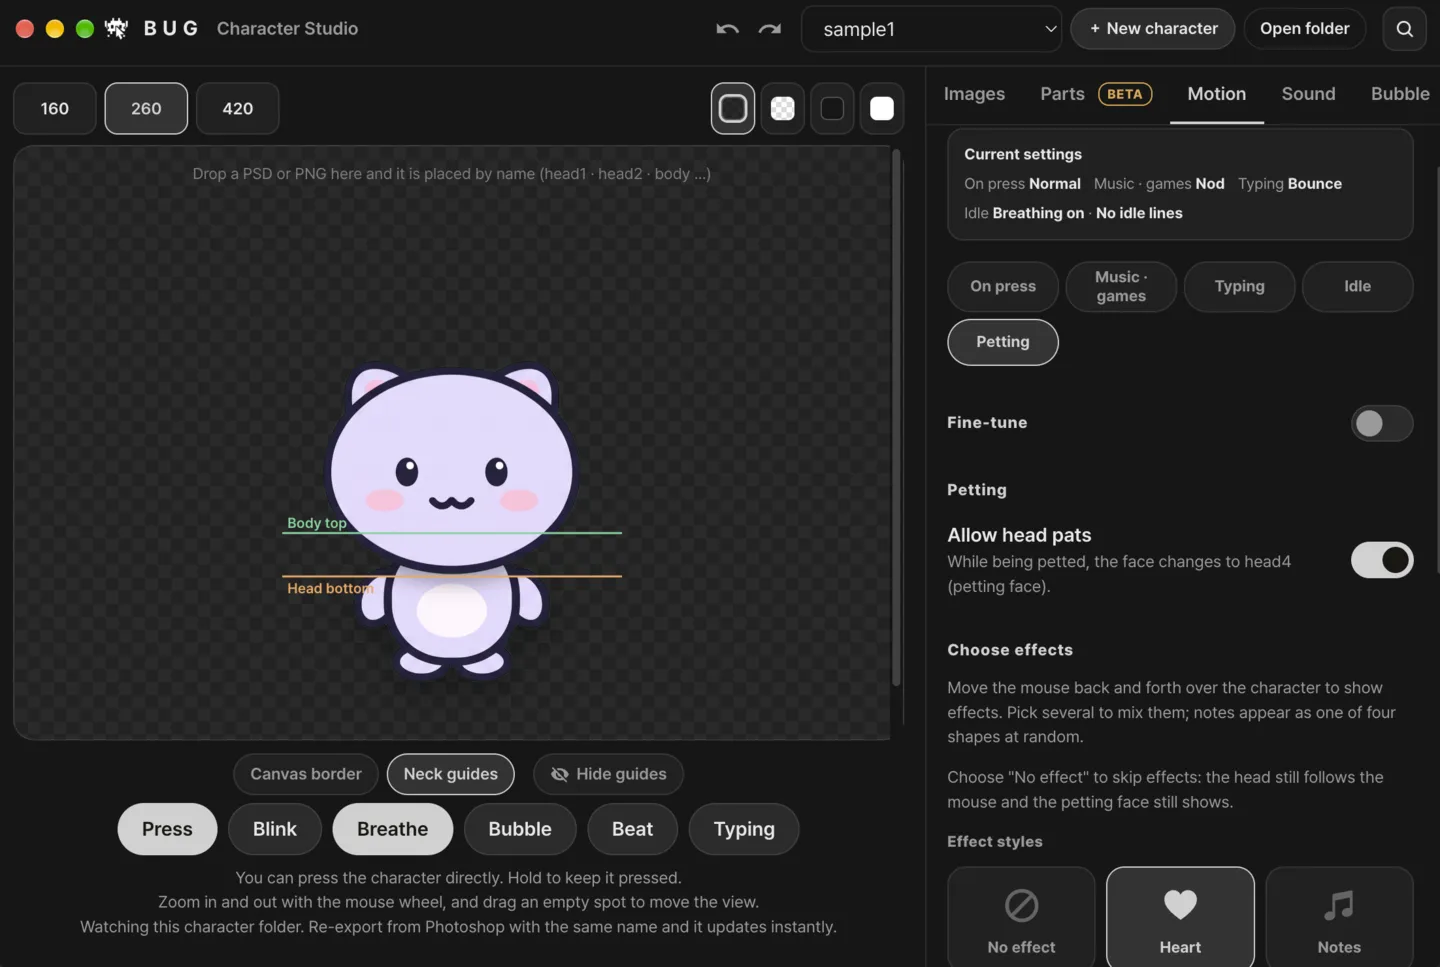
Task: Turn off Allow head pats switch
Action: (x=1382, y=560)
